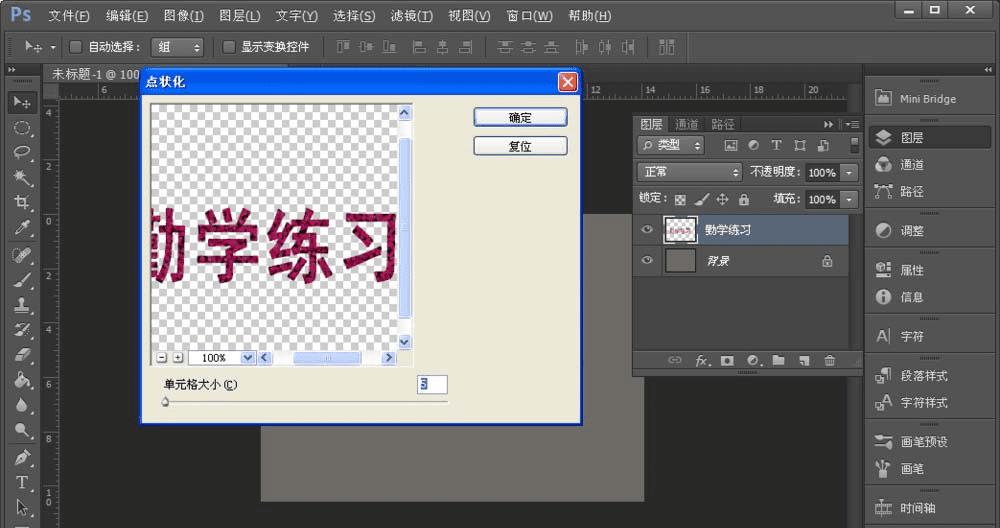Viewport: 1000px width, 528px height.
Task: Zoom out the preview with the minus button
Action: [162, 358]
